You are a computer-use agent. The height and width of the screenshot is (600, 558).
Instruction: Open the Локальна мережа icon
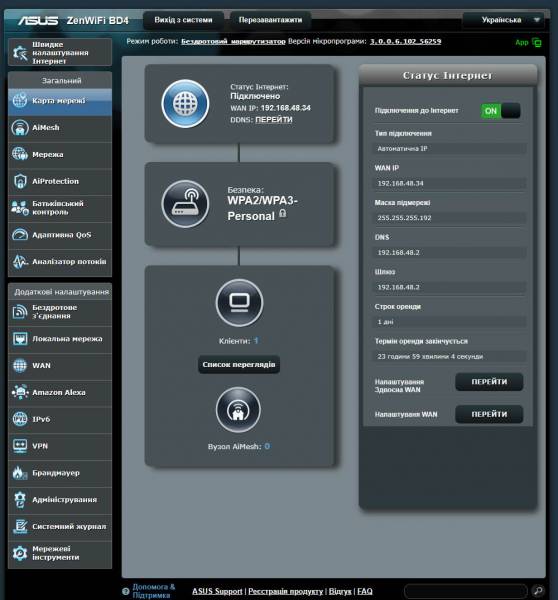click(20, 339)
